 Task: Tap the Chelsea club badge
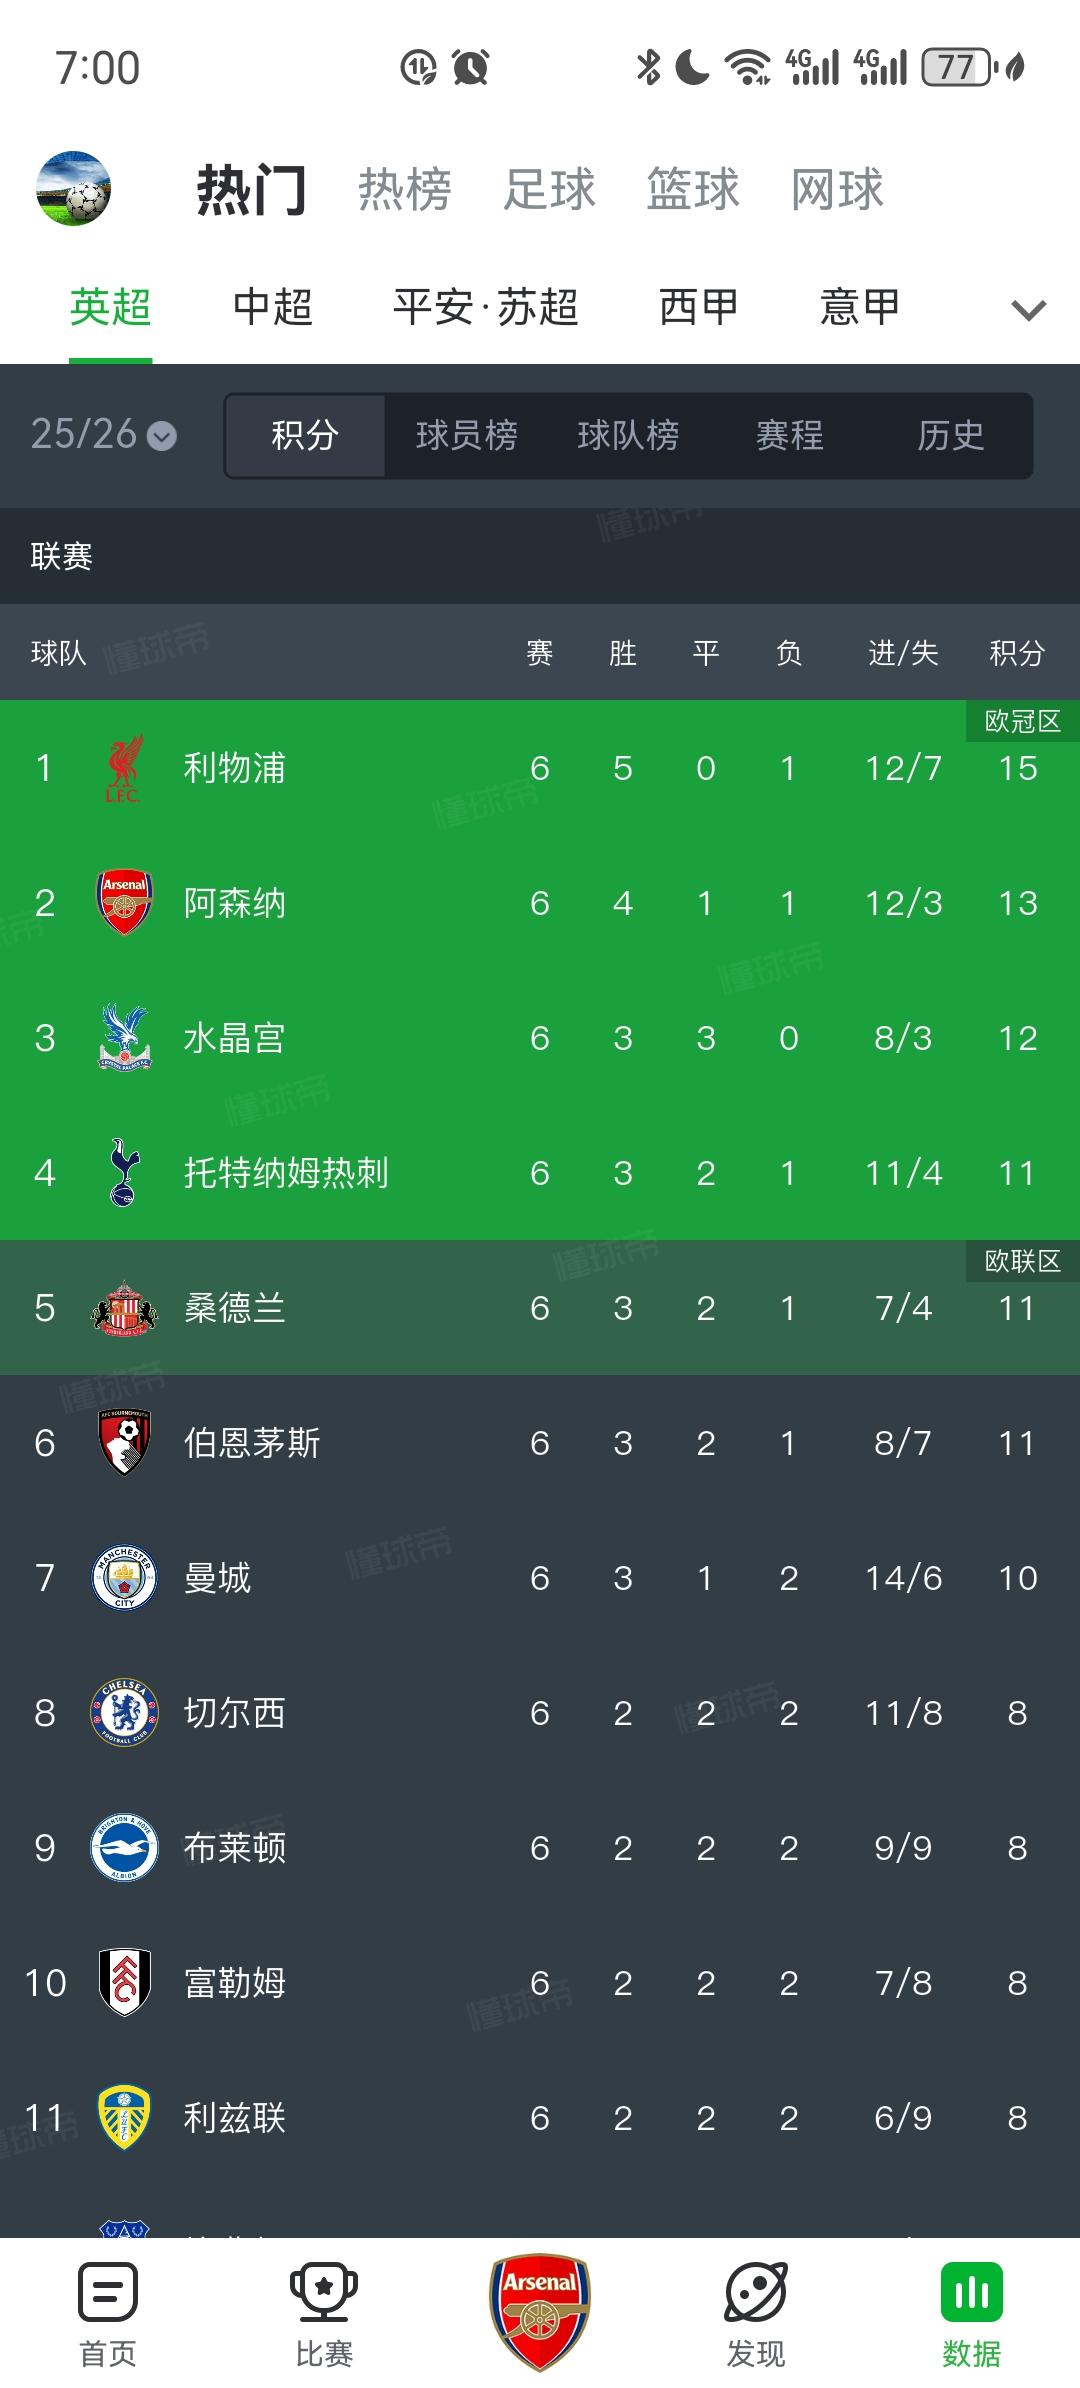click(124, 1713)
